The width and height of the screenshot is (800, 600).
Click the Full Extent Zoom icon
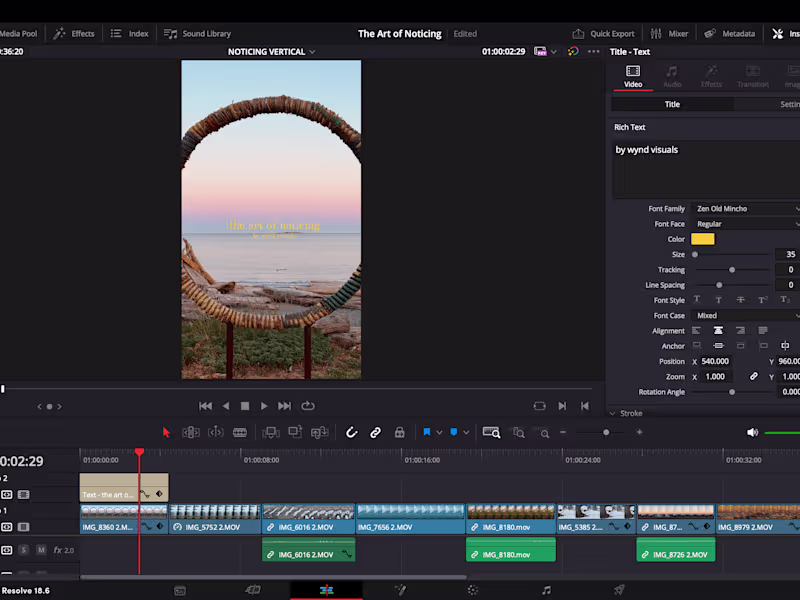coord(491,433)
